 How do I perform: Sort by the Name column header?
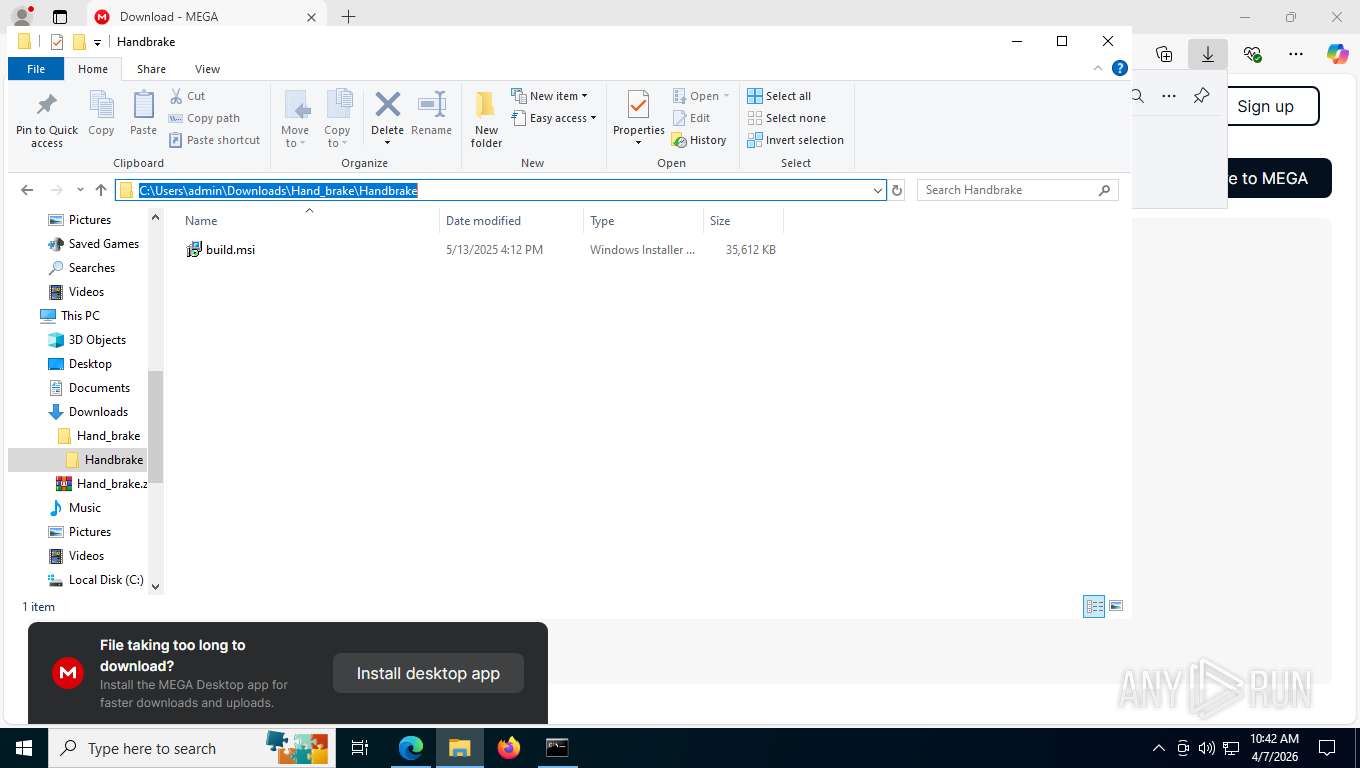[x=309, y=221]
